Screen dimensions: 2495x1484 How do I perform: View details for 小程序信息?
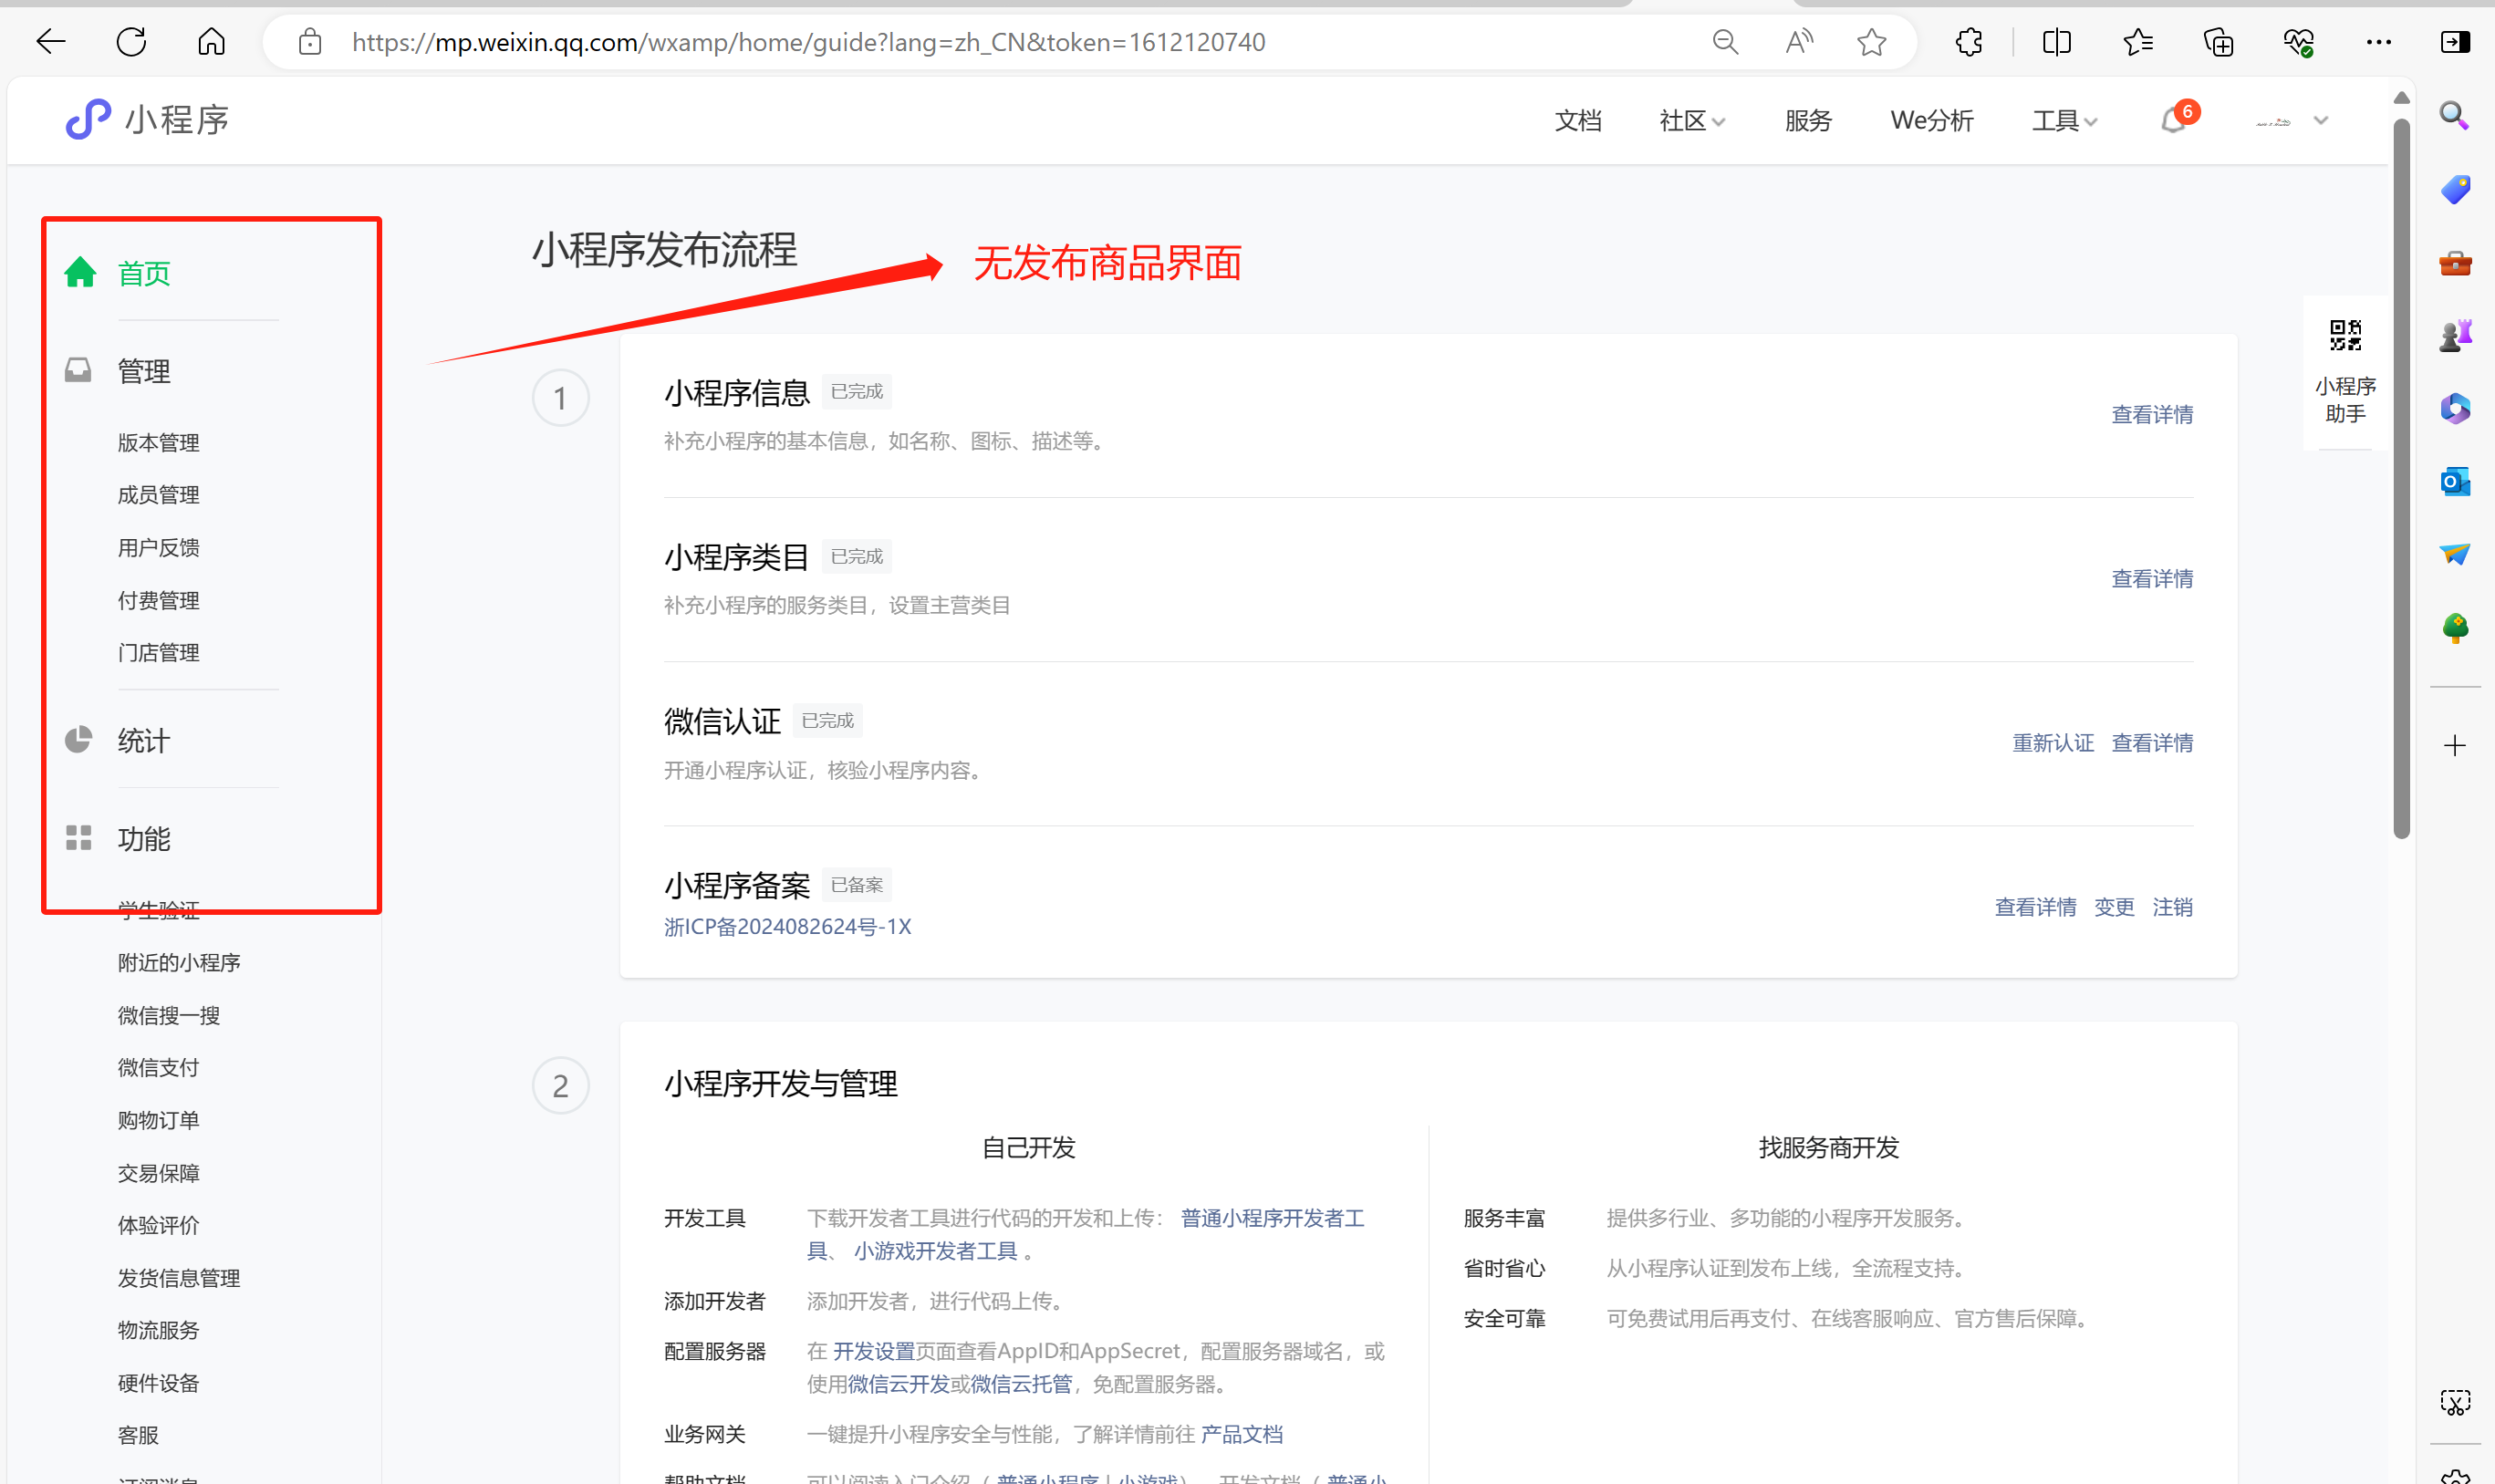click(2152, 415)
